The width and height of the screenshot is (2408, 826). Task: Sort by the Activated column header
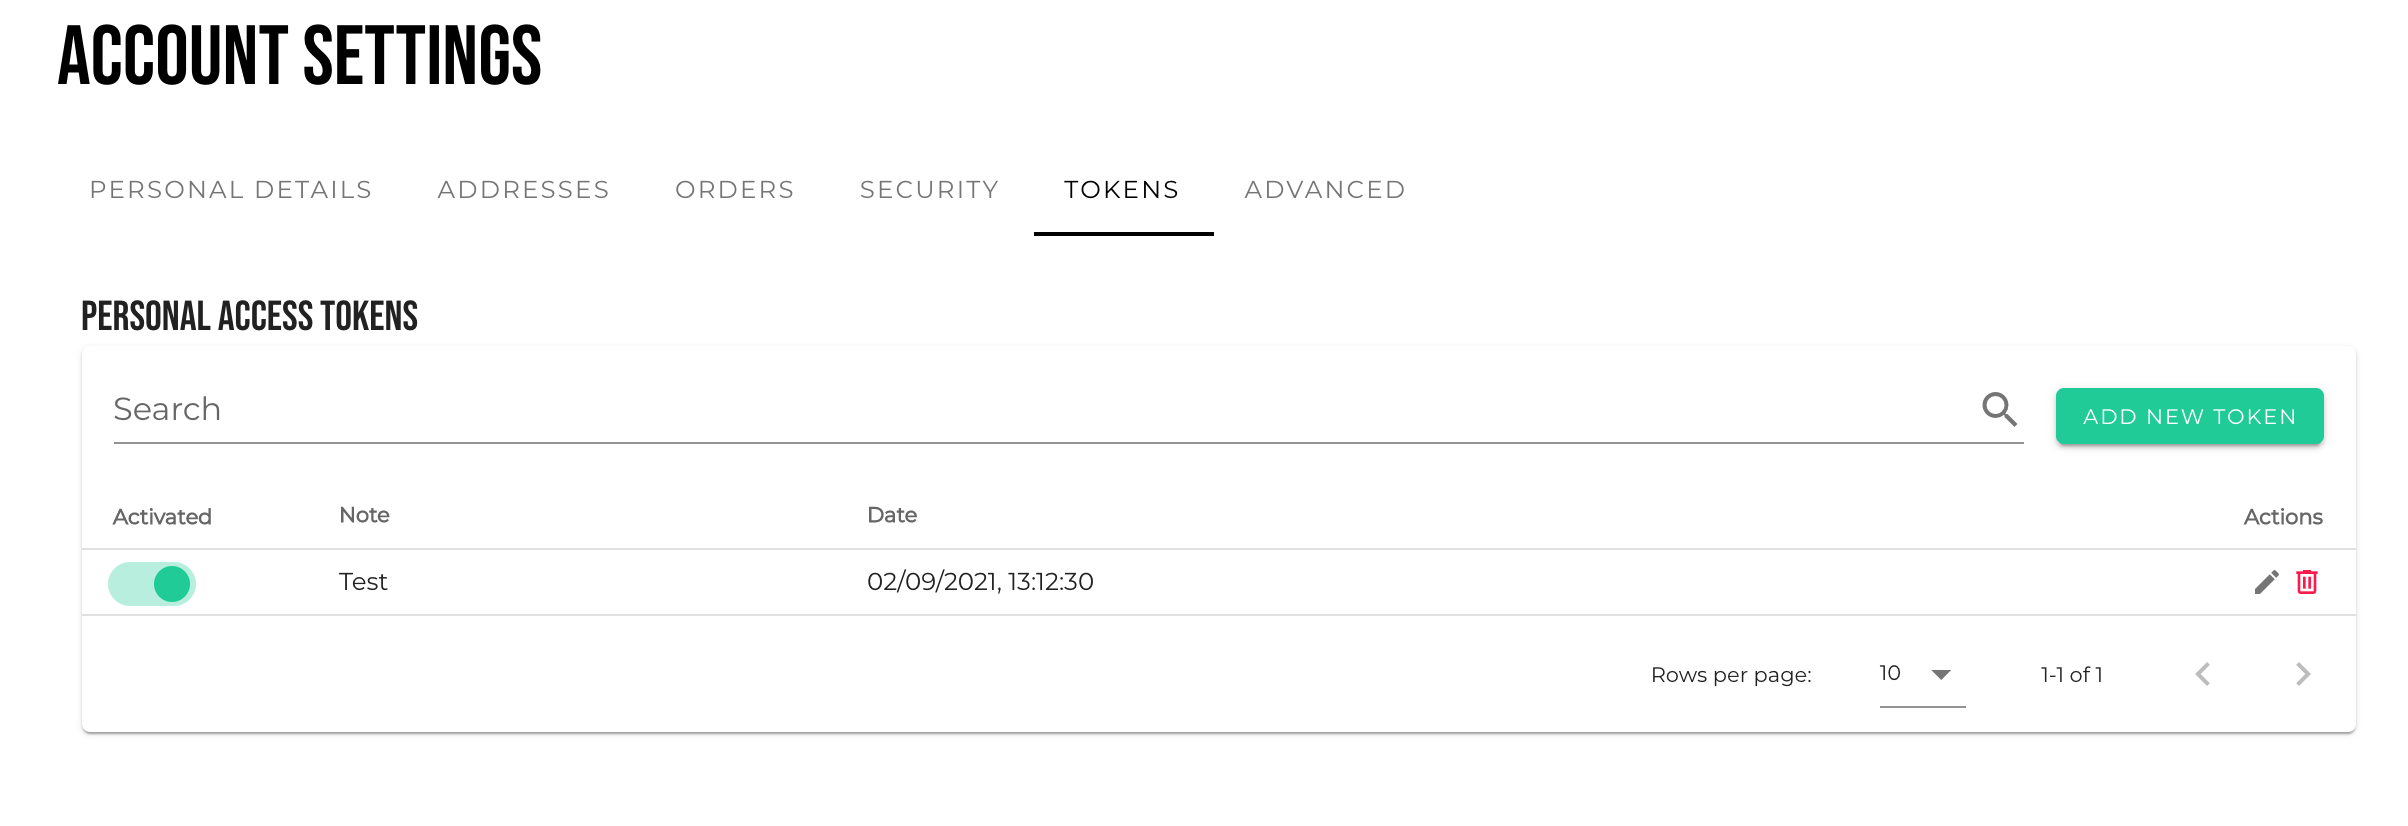[162, 517]
